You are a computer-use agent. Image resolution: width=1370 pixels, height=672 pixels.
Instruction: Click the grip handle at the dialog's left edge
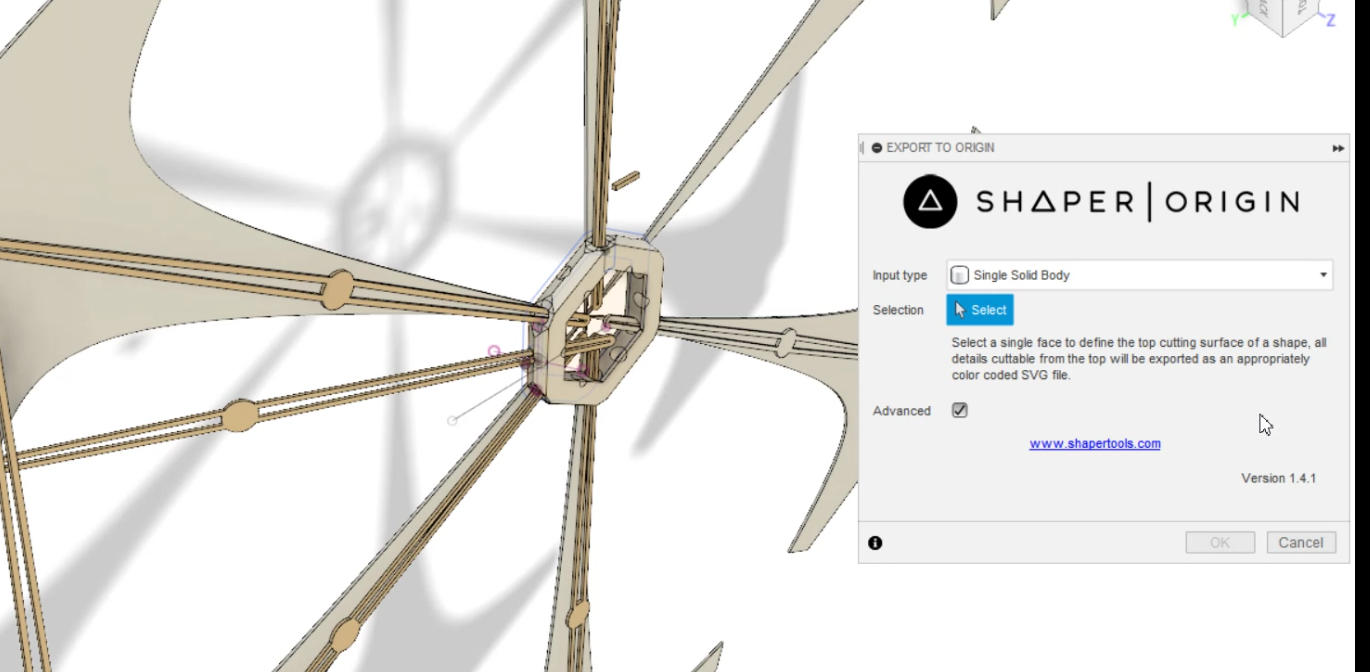pos(862,148)
